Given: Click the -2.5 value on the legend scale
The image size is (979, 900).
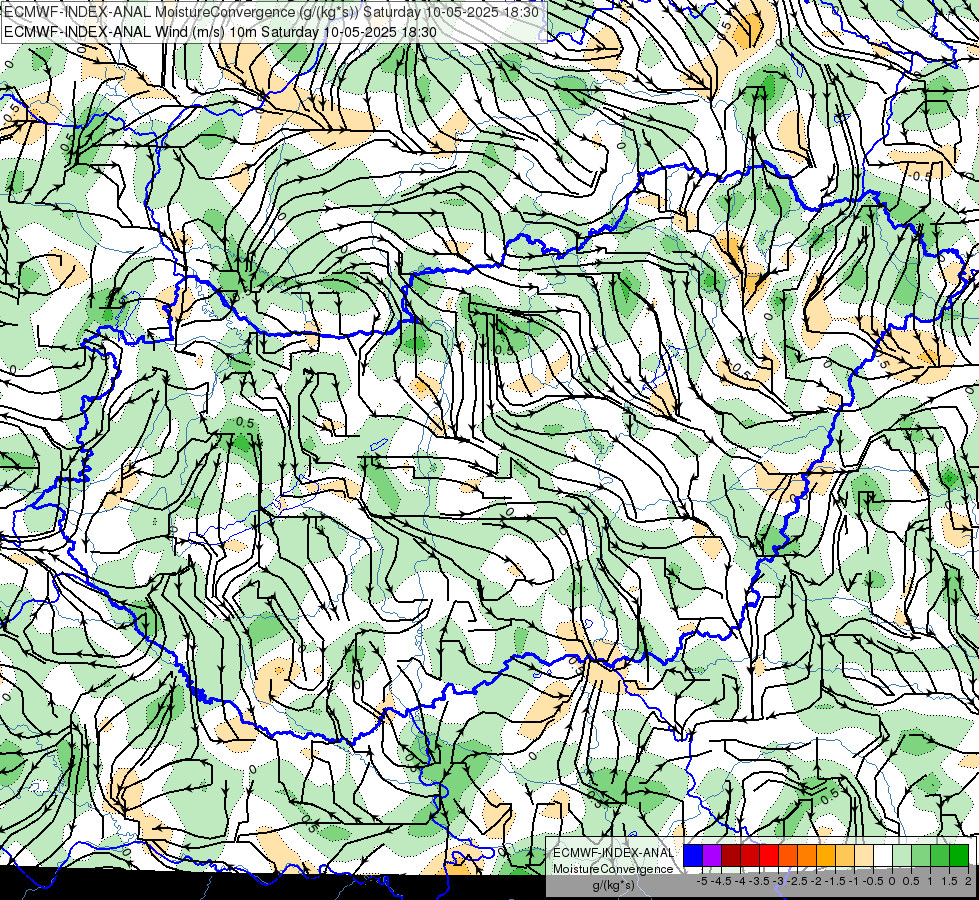Looking at the screenshot, I should [797, 881].
